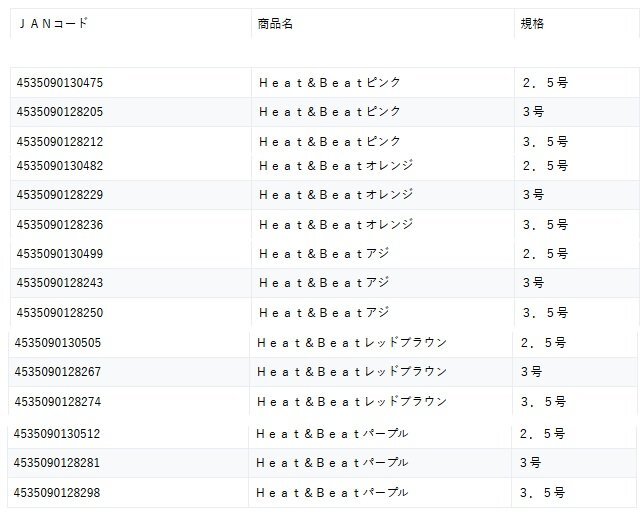644x519 pixels.
Task: Click Heat&Beatアジ name in row 4535090128250
Action: pos(324,313)
